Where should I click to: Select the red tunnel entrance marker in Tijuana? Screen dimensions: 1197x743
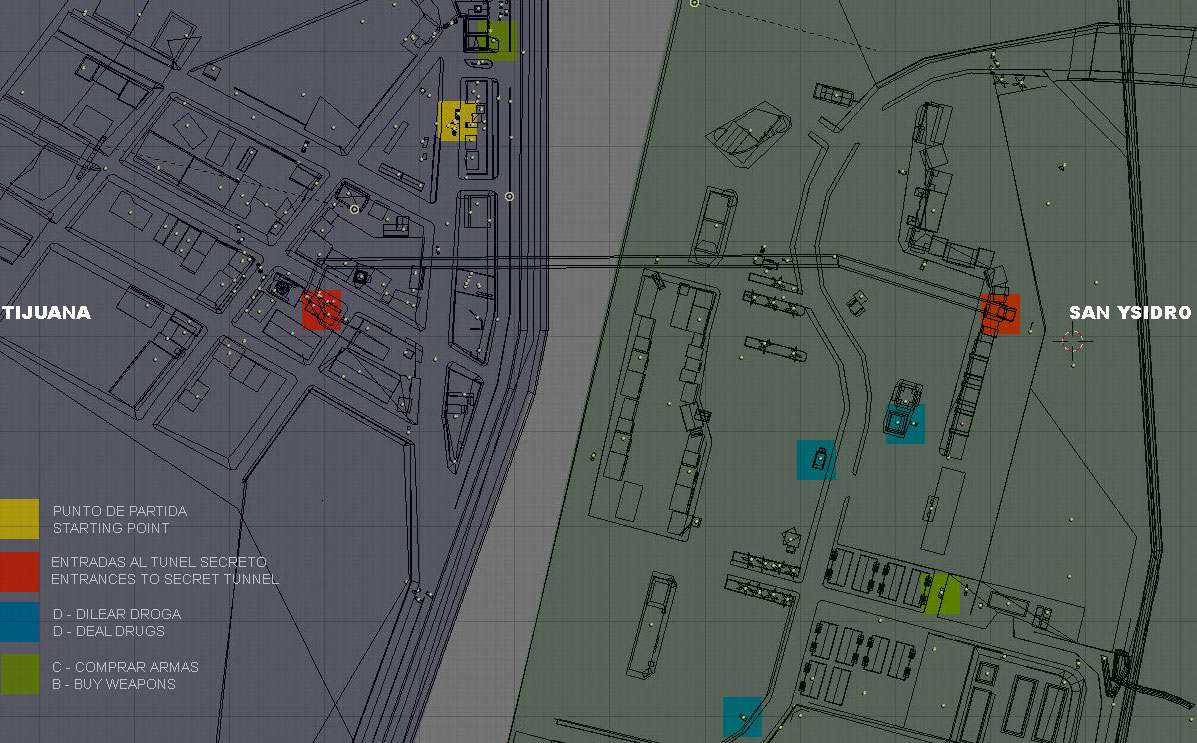coord(322,309)
